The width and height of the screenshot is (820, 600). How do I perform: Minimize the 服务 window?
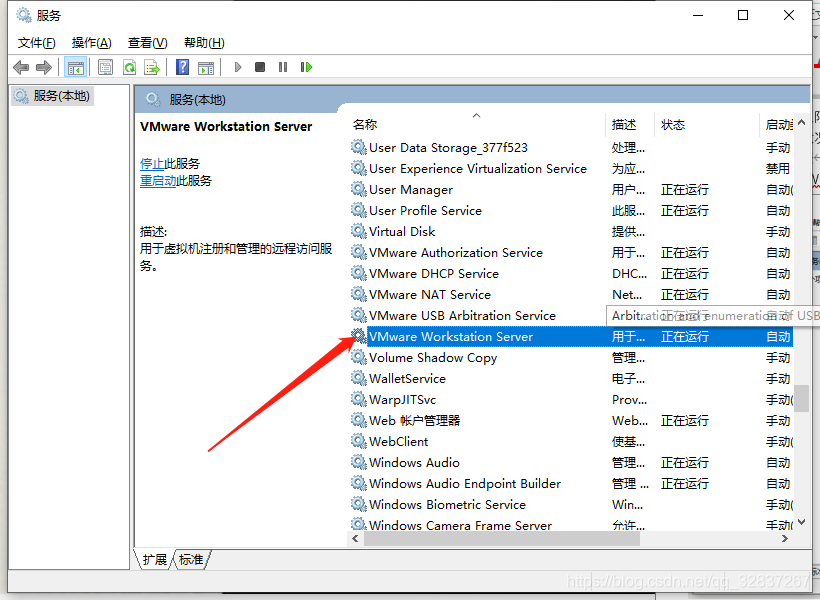click(698, 15)
